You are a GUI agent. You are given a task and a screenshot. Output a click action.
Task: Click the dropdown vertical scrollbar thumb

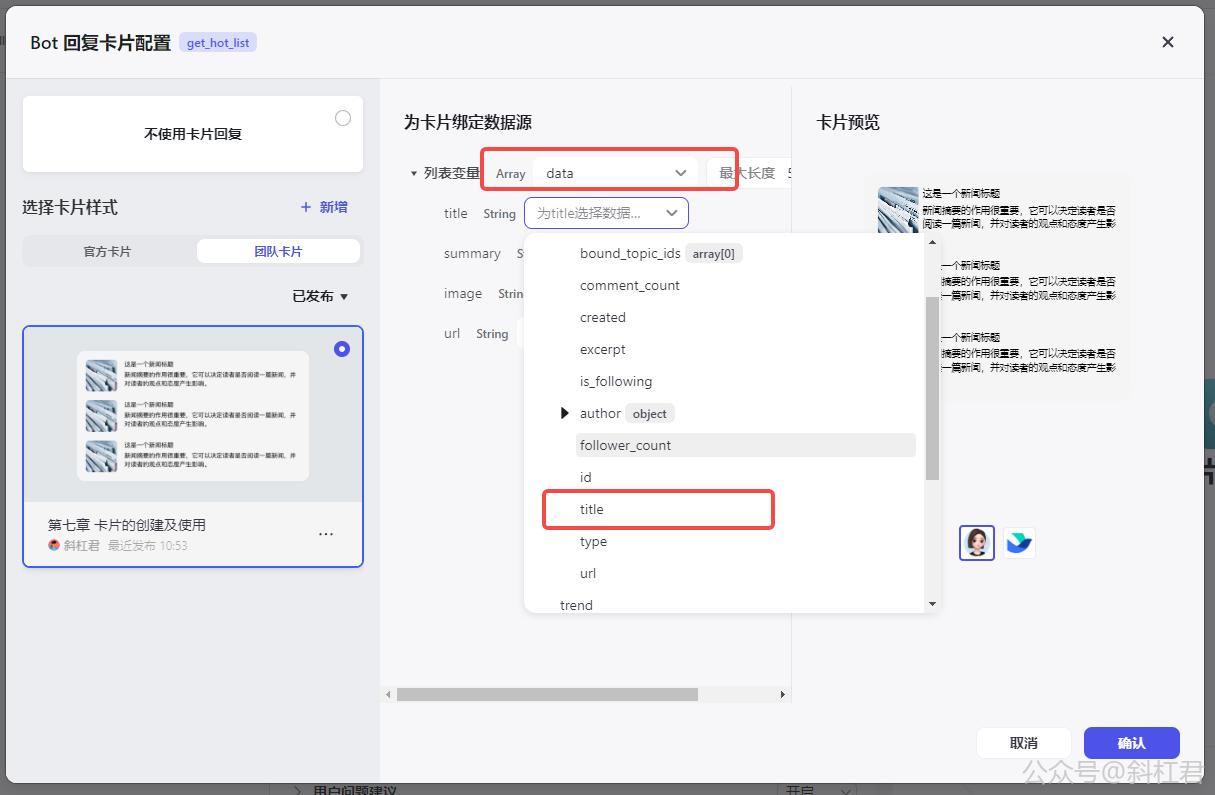pos(932,388)
